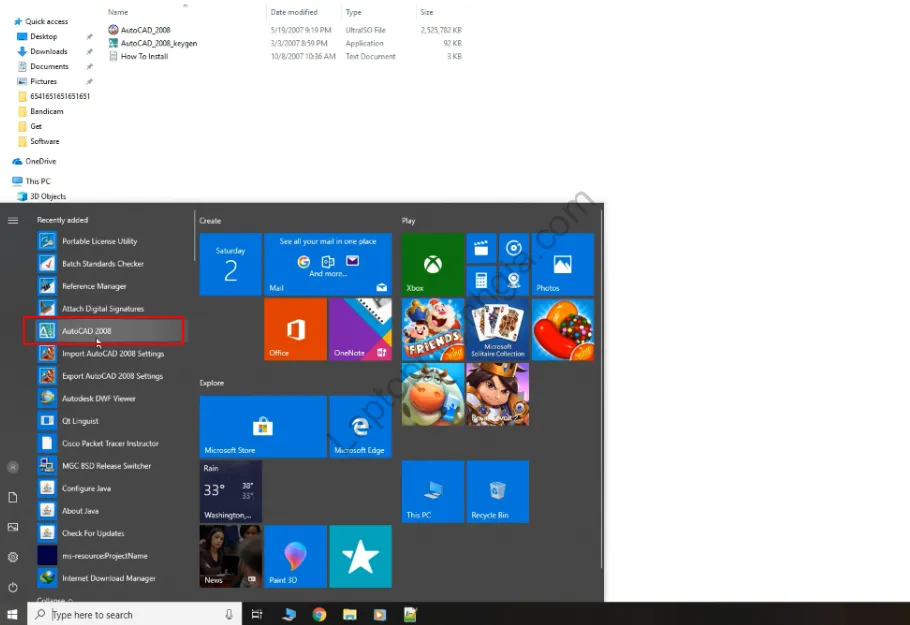910x625 pixels.
Task: Click the Type here to search box
Action: click(x=135, y=614)
